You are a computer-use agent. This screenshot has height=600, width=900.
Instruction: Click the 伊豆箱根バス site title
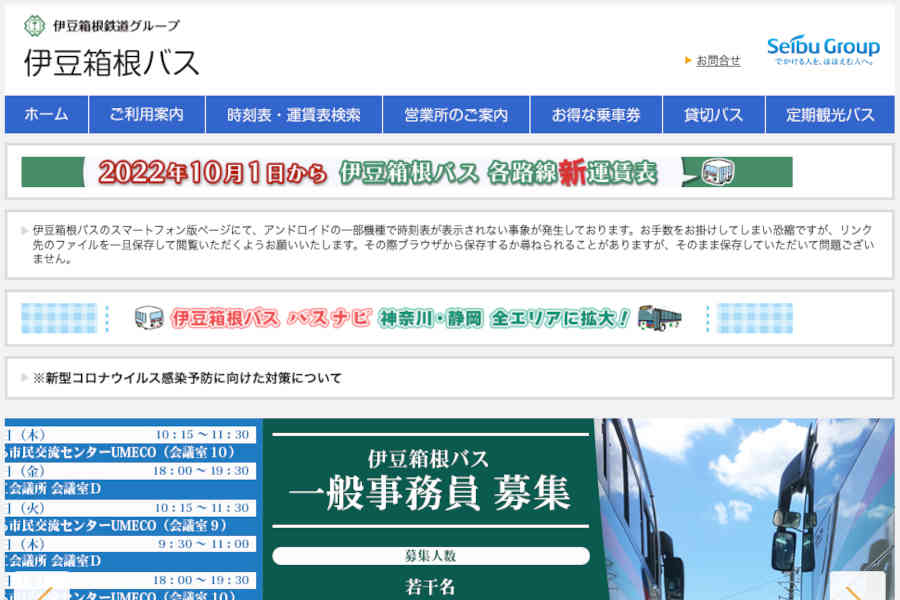click(111, 63)
